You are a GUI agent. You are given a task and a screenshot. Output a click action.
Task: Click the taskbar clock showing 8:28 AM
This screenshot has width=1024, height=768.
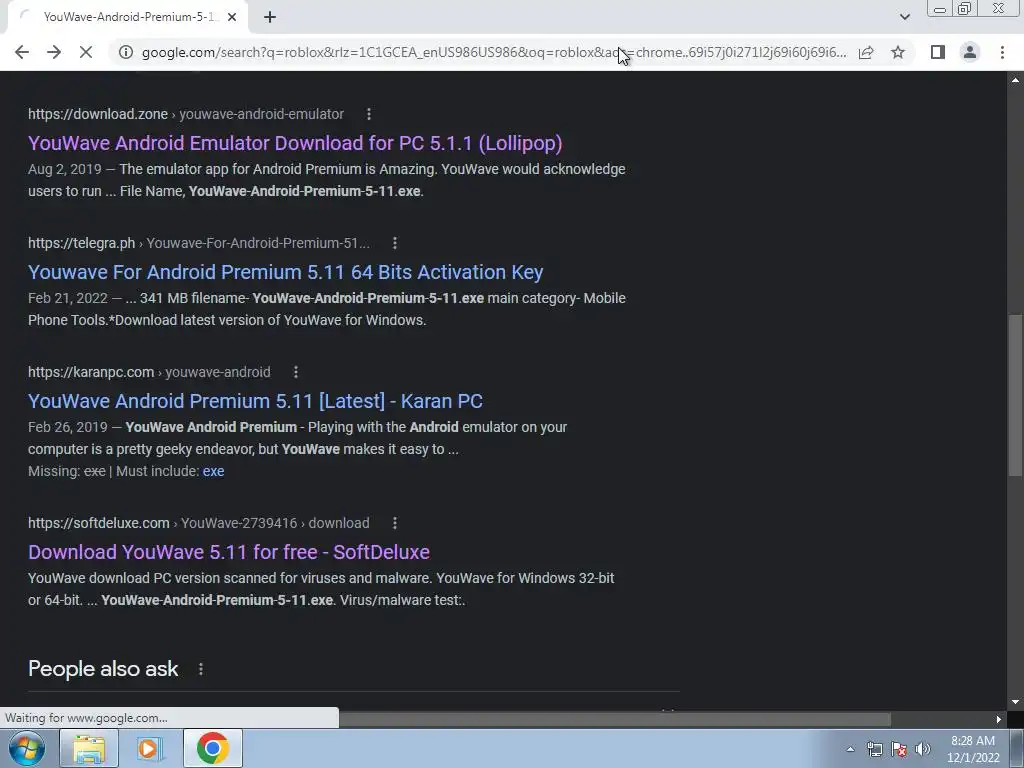tap(973, 749)
